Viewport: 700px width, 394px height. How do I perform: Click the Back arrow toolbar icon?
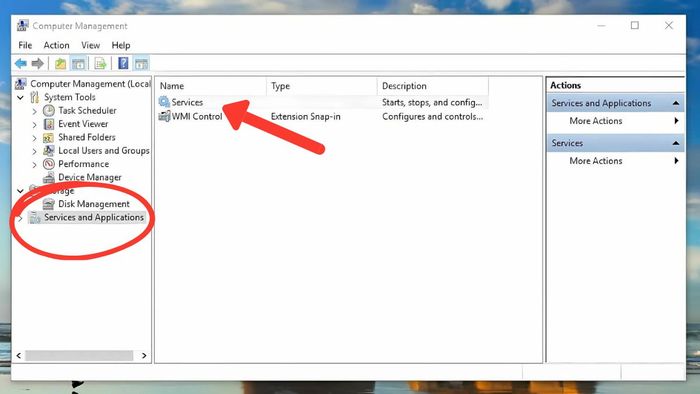tap(21, 64)
